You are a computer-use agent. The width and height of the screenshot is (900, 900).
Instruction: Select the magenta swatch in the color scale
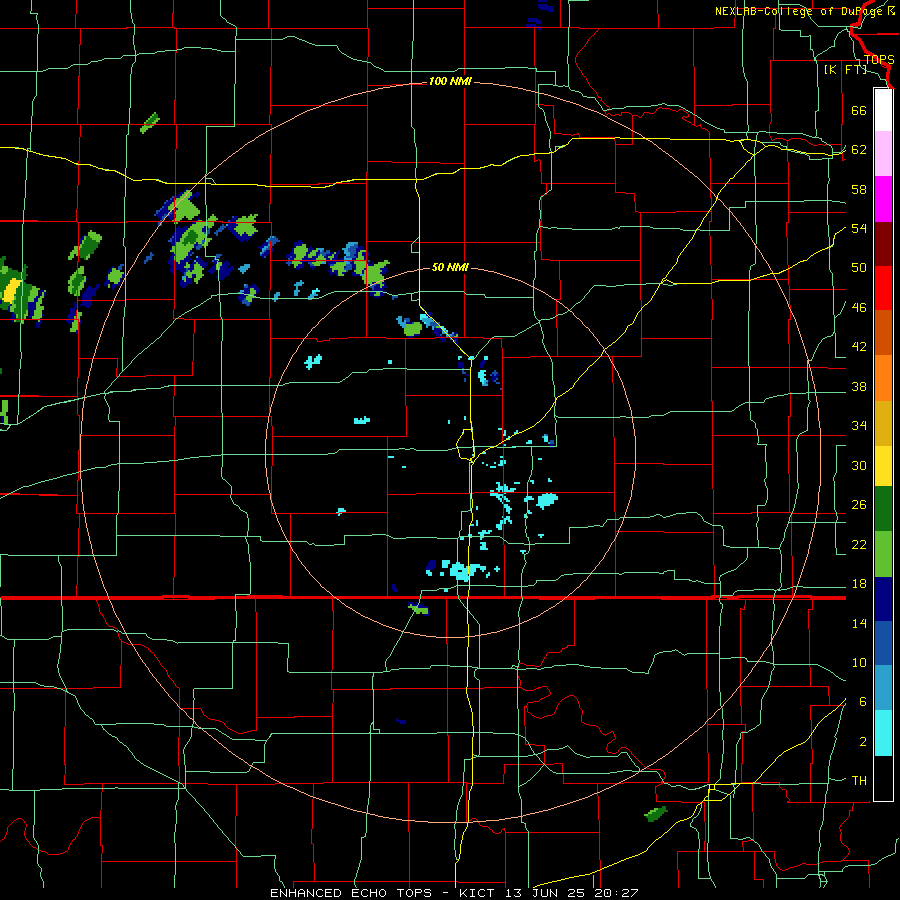pos(883,199)
